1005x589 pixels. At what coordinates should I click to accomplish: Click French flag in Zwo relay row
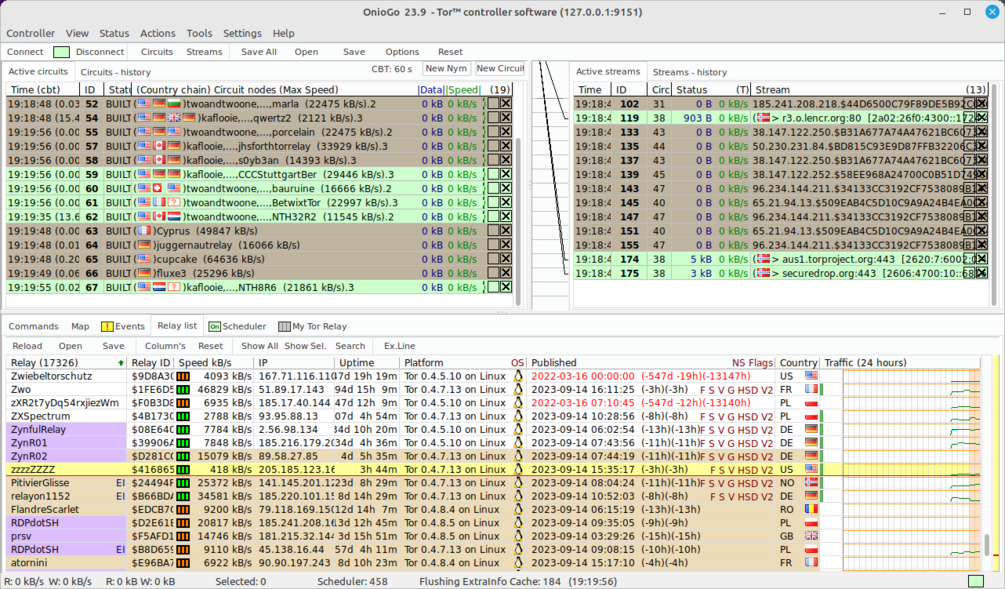coord(811,389)
